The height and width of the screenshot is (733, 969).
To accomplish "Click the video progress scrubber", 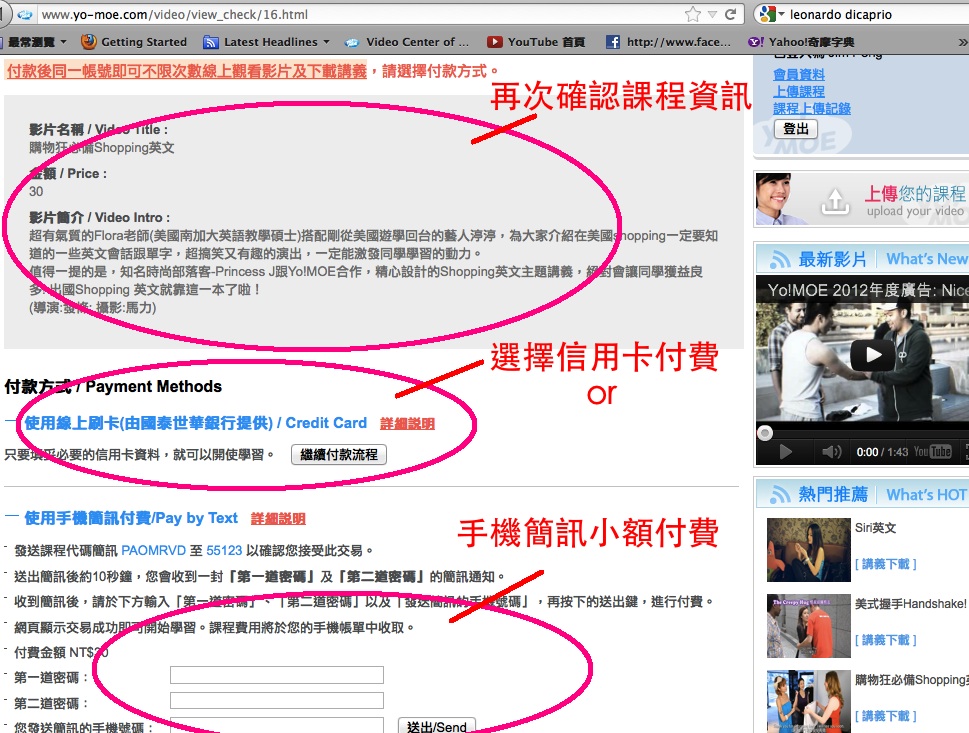I will tap(765, 433).
